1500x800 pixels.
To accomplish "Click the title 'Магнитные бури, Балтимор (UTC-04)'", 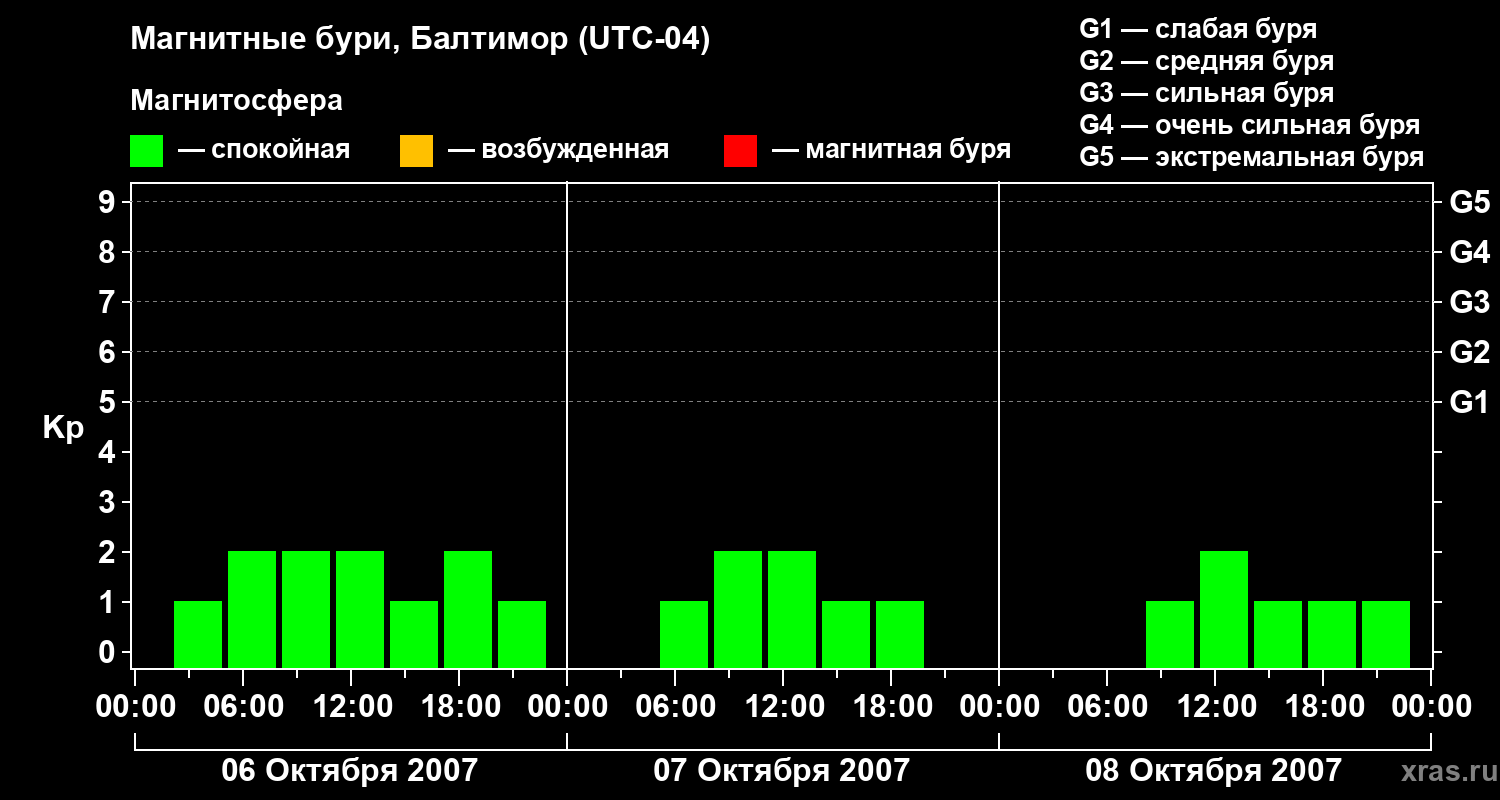I will (x=420, y=40).
